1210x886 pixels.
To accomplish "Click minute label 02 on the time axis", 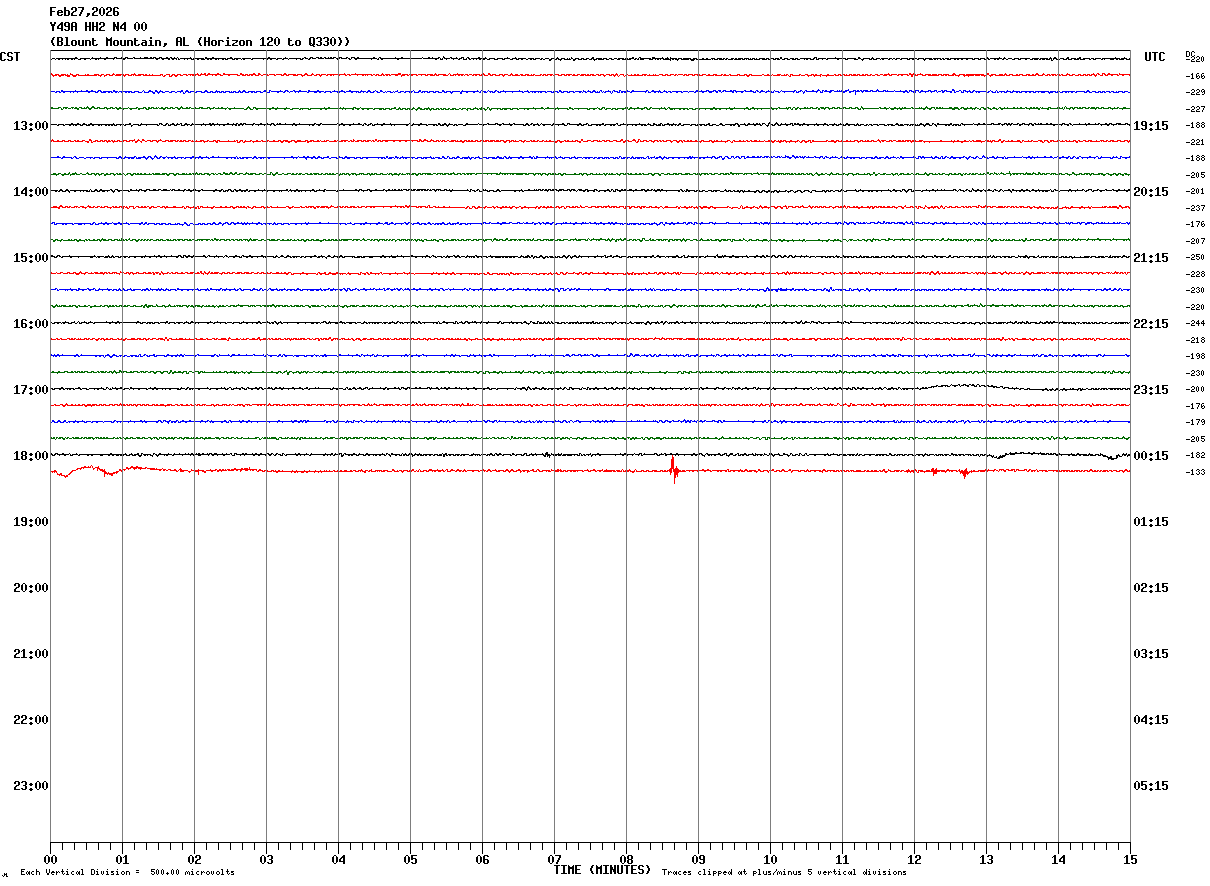I will 194,859.
